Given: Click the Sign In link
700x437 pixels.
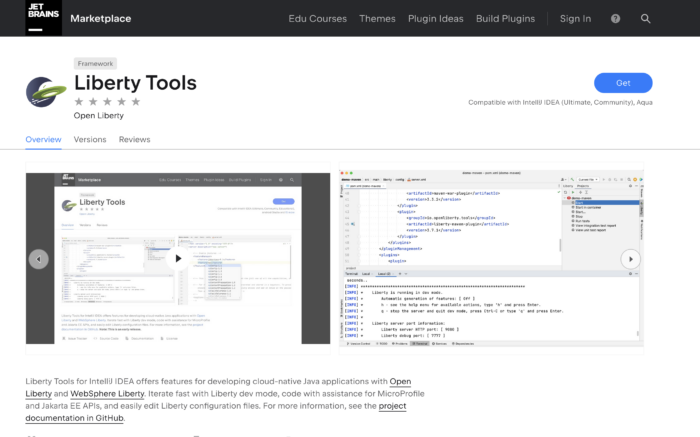Looking at the screenshot, I should (575, 19).
